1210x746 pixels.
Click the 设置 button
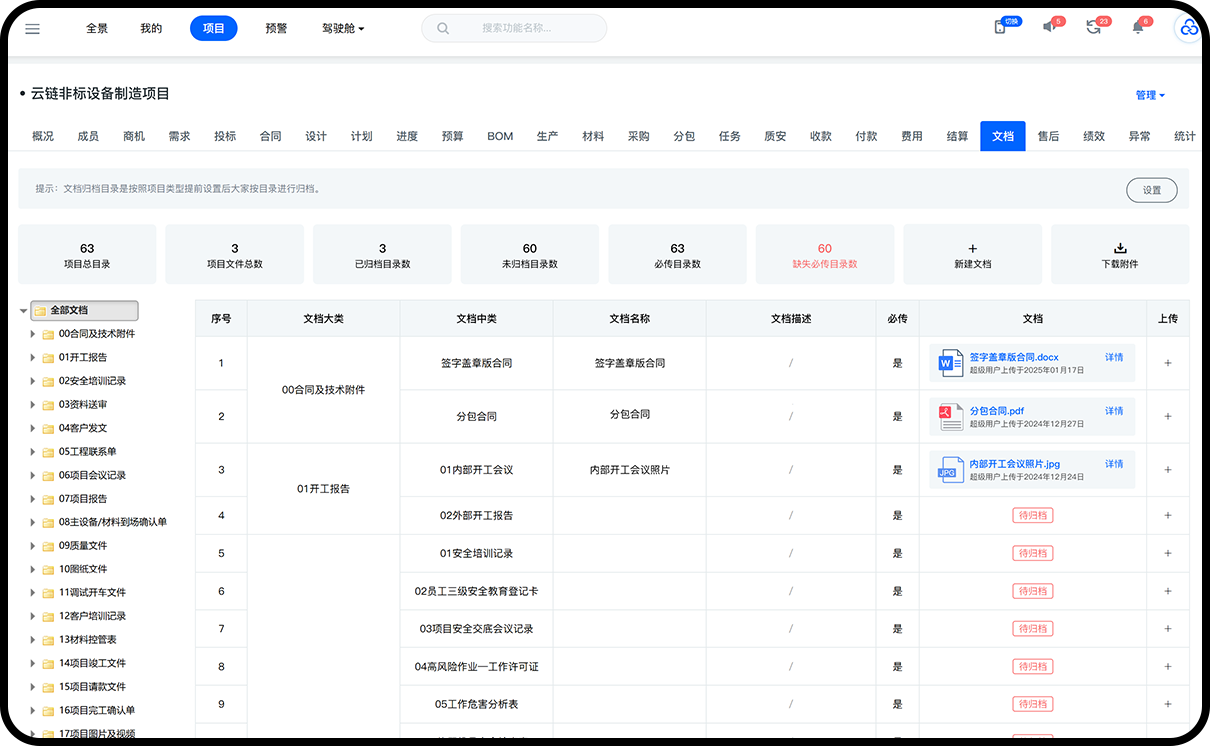point(1151,190)
